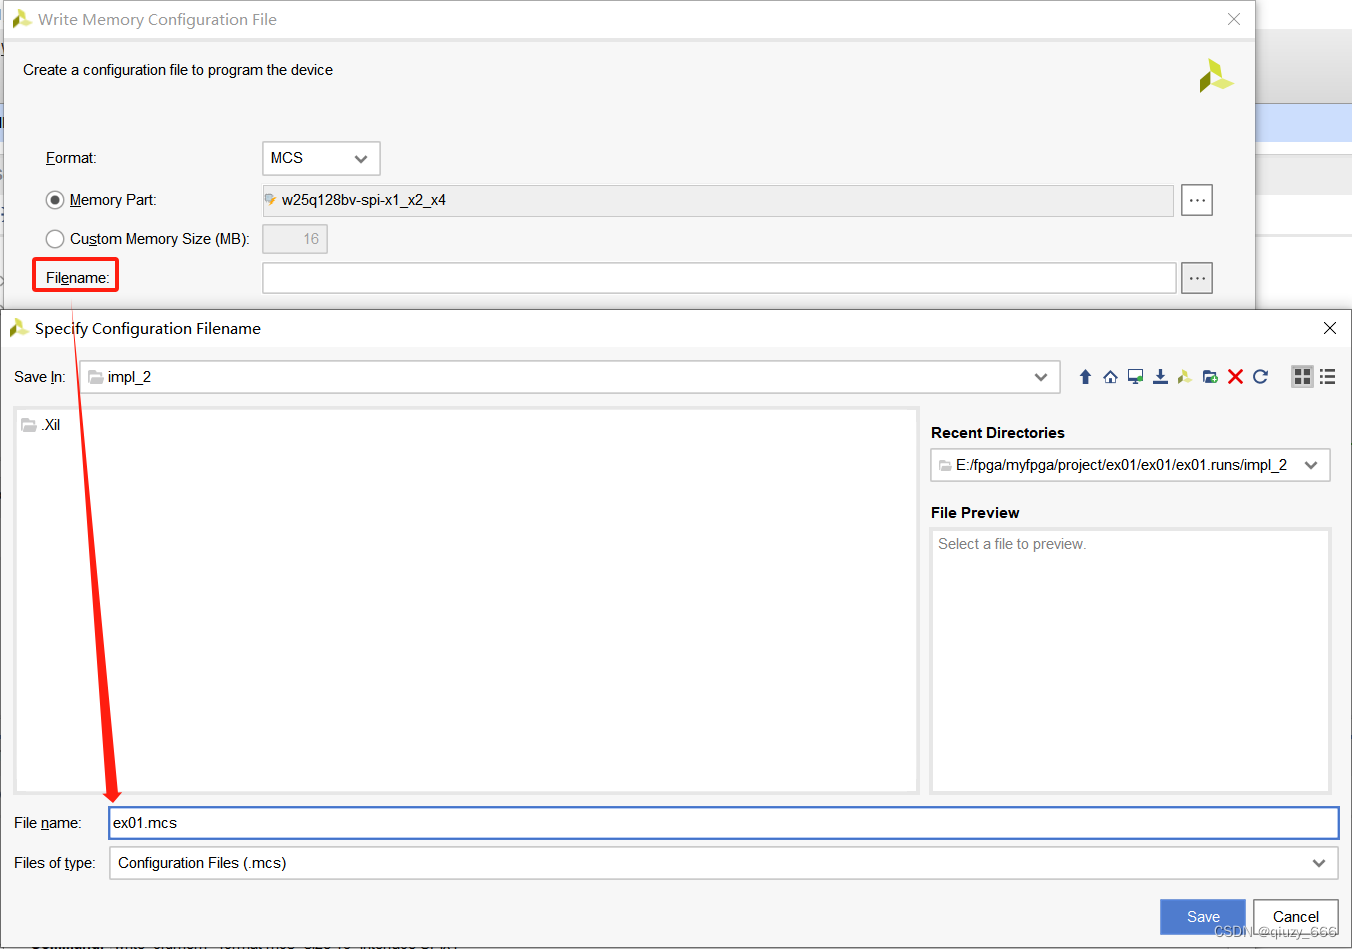The image size is (1352, 949).
Task: Open the desktop directory
Action: [1135, 377]
